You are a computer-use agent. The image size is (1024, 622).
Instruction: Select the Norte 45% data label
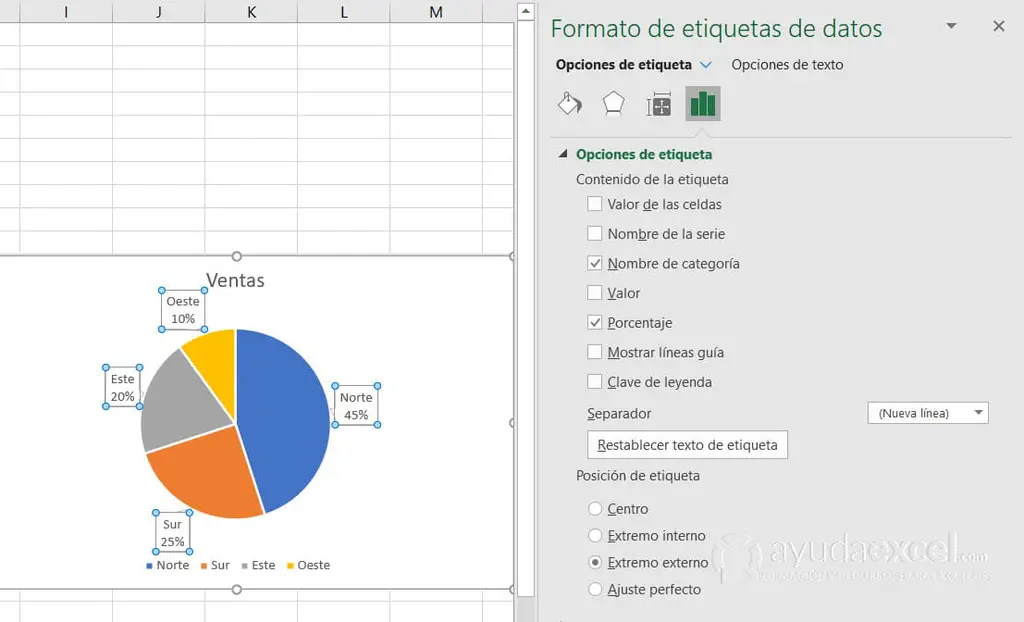click(x=356, y=403)
